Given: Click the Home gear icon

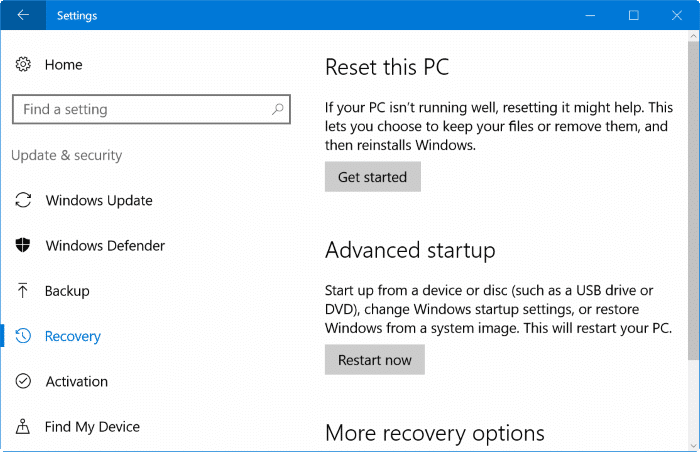Looking at the screenshot, I should [x=23, y=64].
